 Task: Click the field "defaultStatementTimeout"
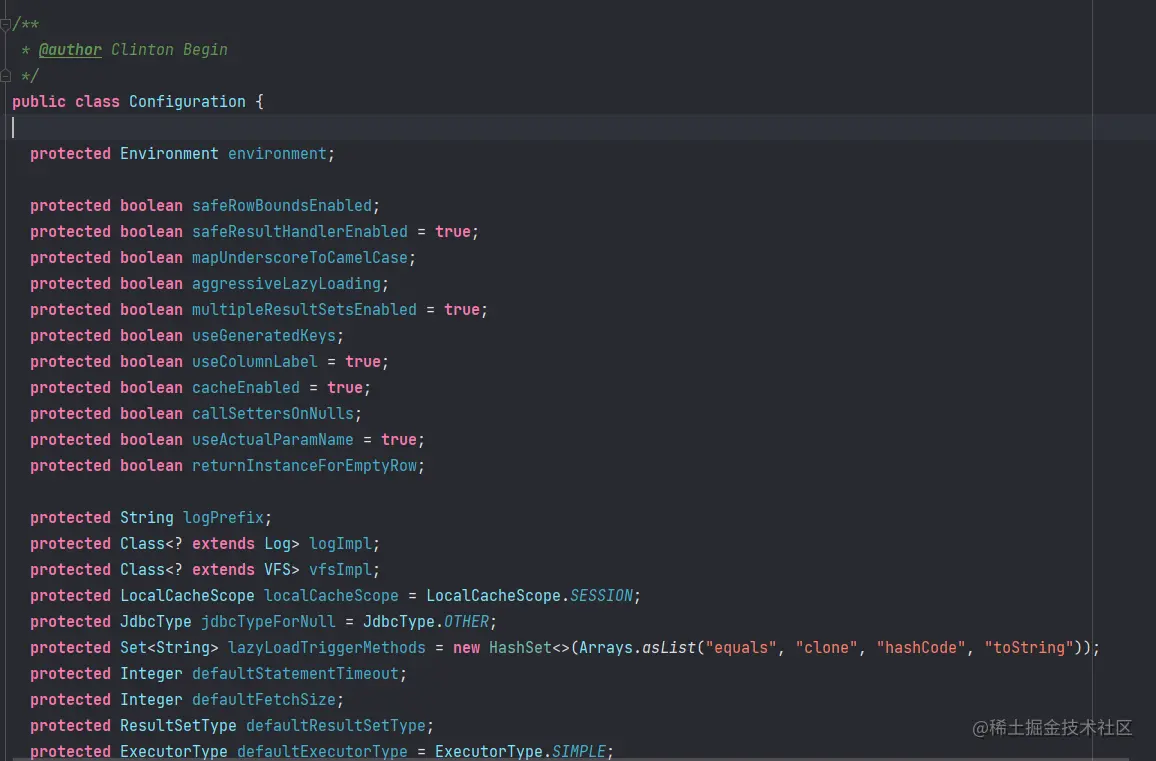[x=296, y=673]
